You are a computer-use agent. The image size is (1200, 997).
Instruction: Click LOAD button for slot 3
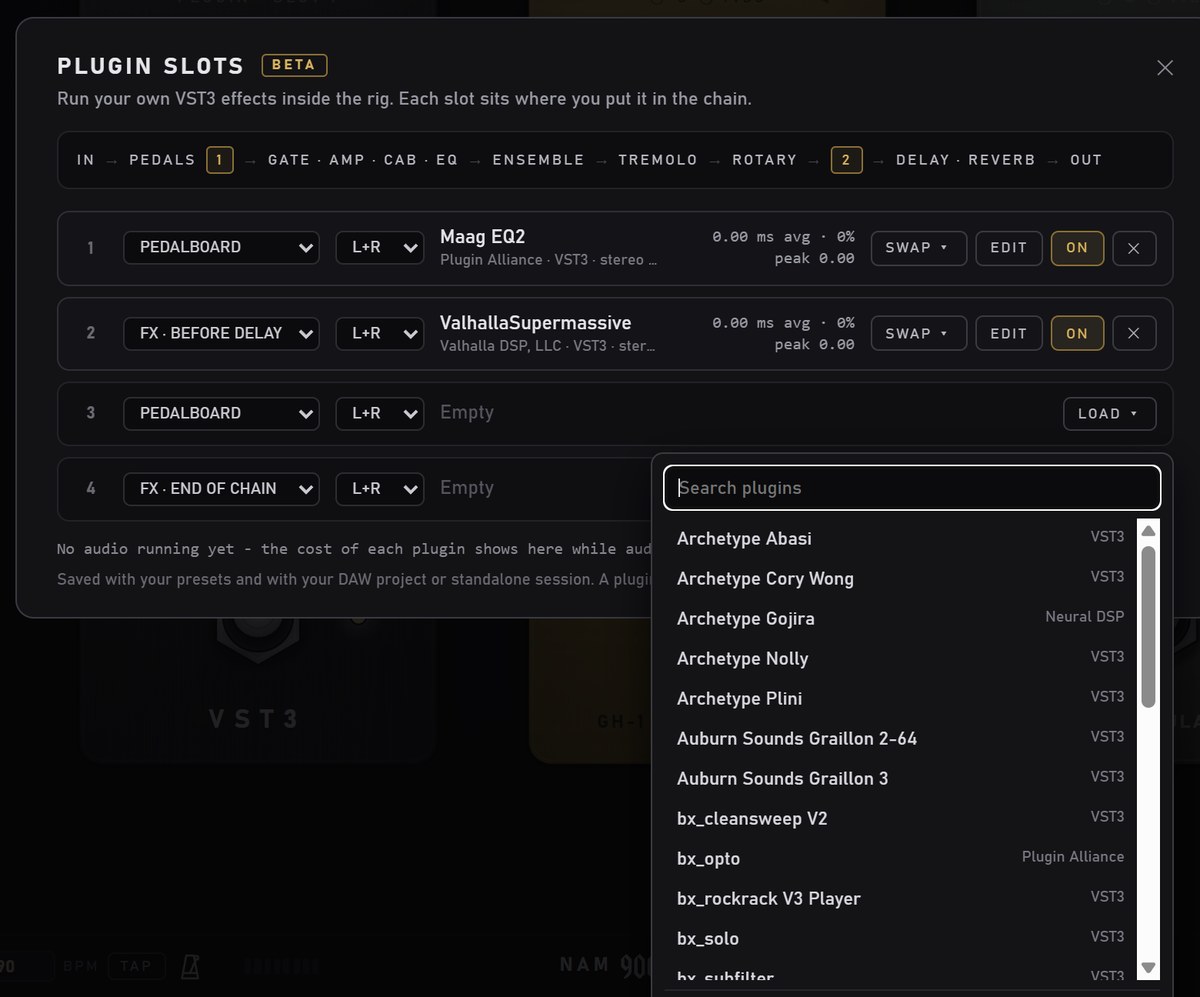(x=1110, y=414)
